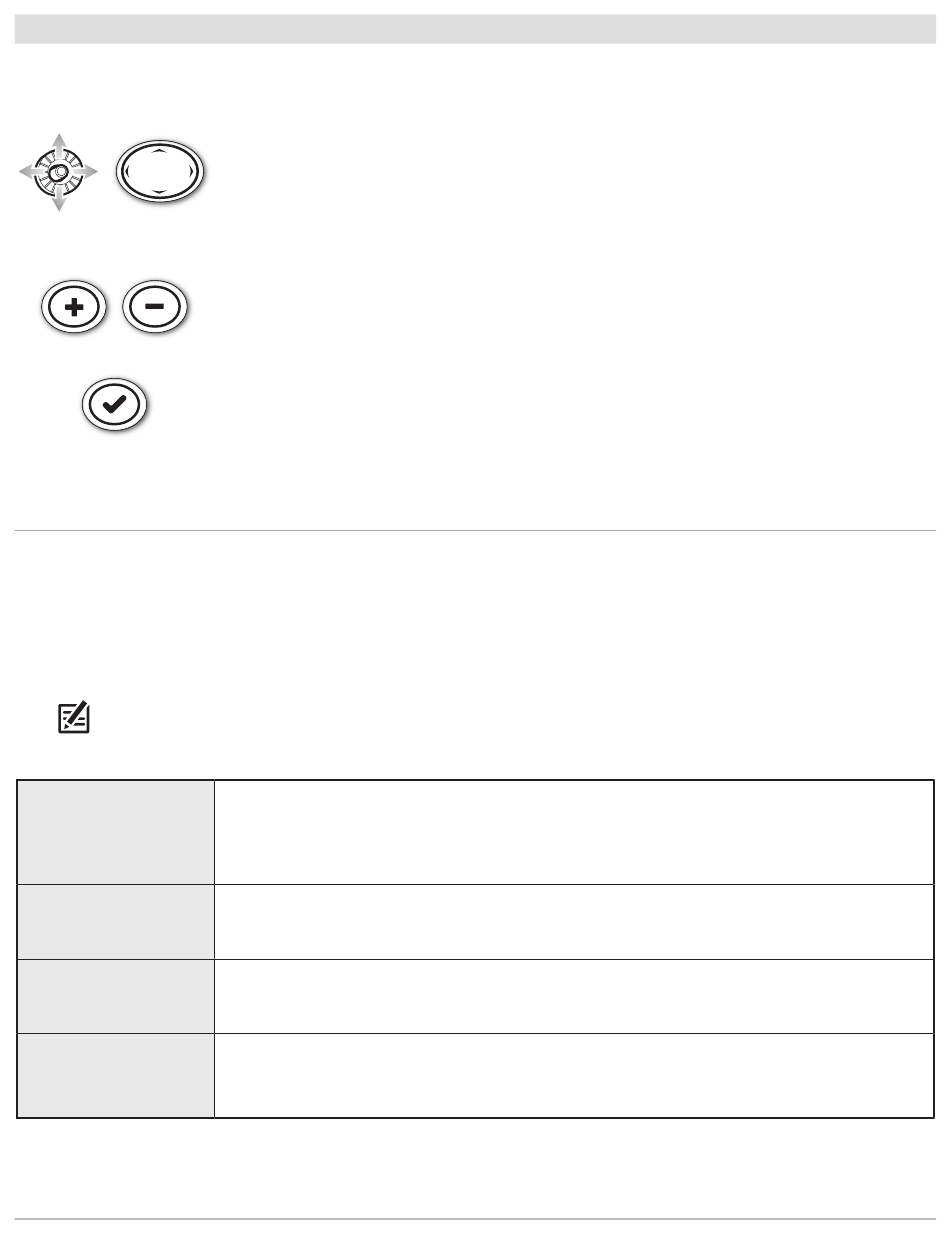Click the joystick's right-pointing arrow

pyautogui.click(x=88, y=172)
